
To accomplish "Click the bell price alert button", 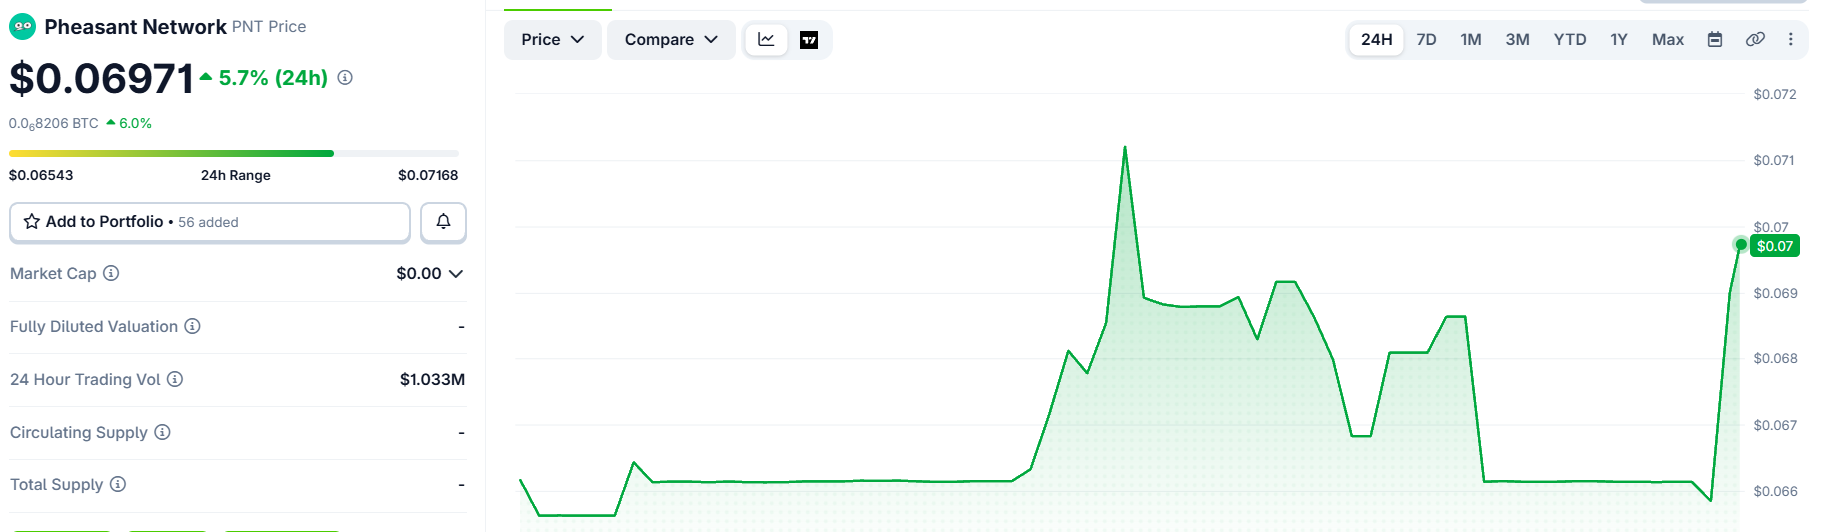I will click(443, 222).
